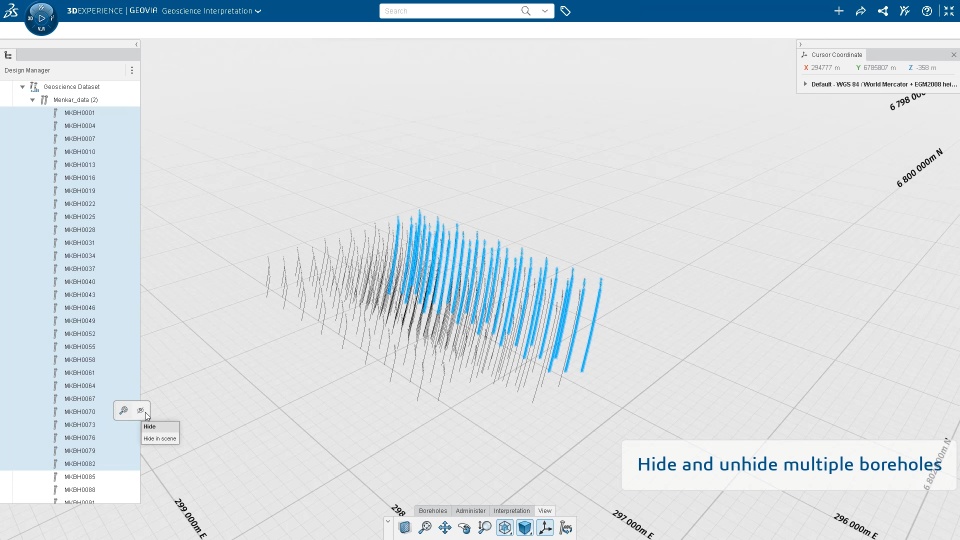The height and width of the screenshot is (540, 960).
Task: Select the View tab
Action: (x=545, y=511)
